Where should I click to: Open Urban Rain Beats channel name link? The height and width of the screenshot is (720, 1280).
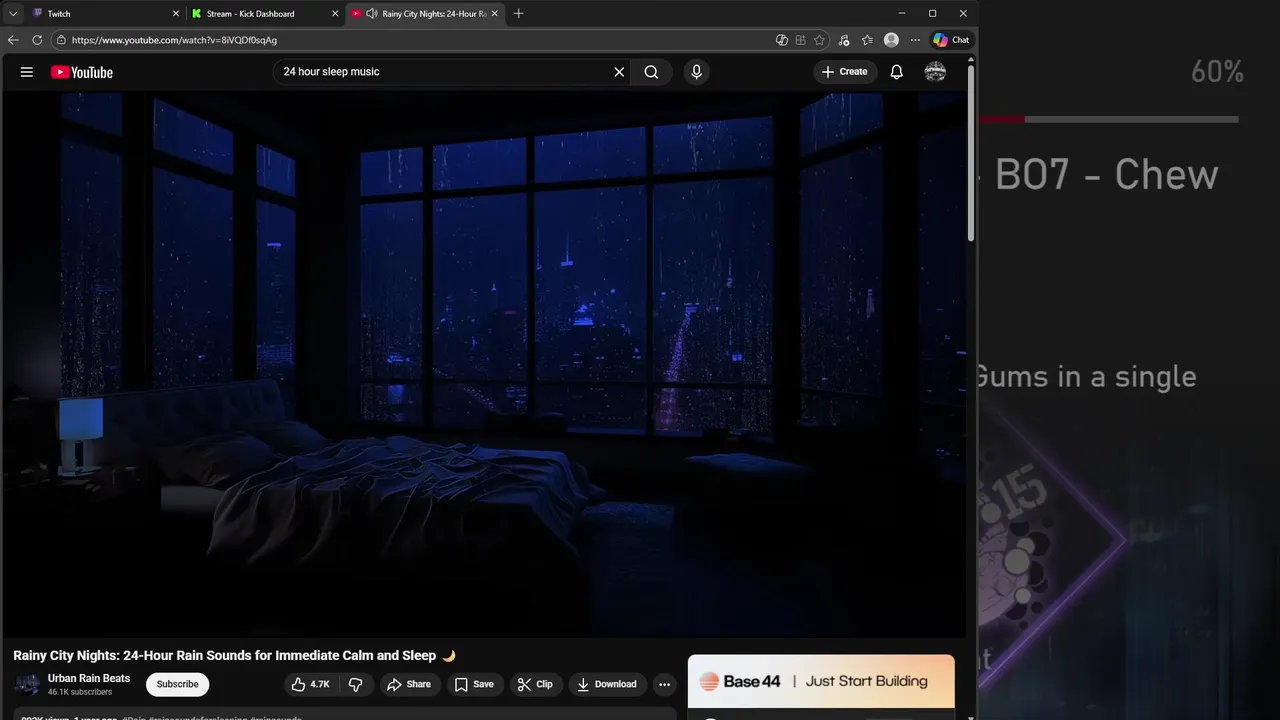[89, 678]
